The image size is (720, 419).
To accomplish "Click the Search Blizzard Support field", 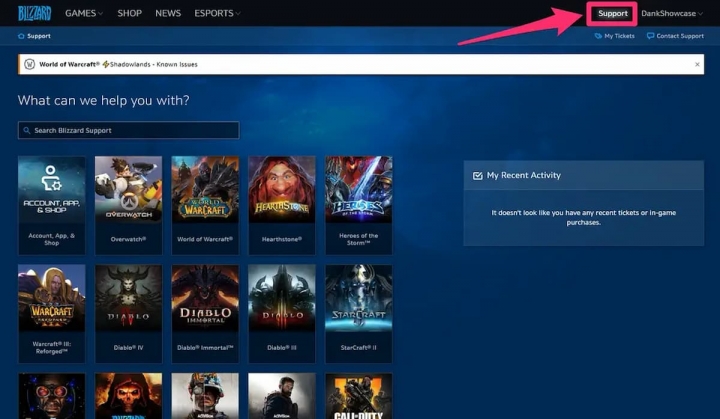I will (x=129, y=130).
